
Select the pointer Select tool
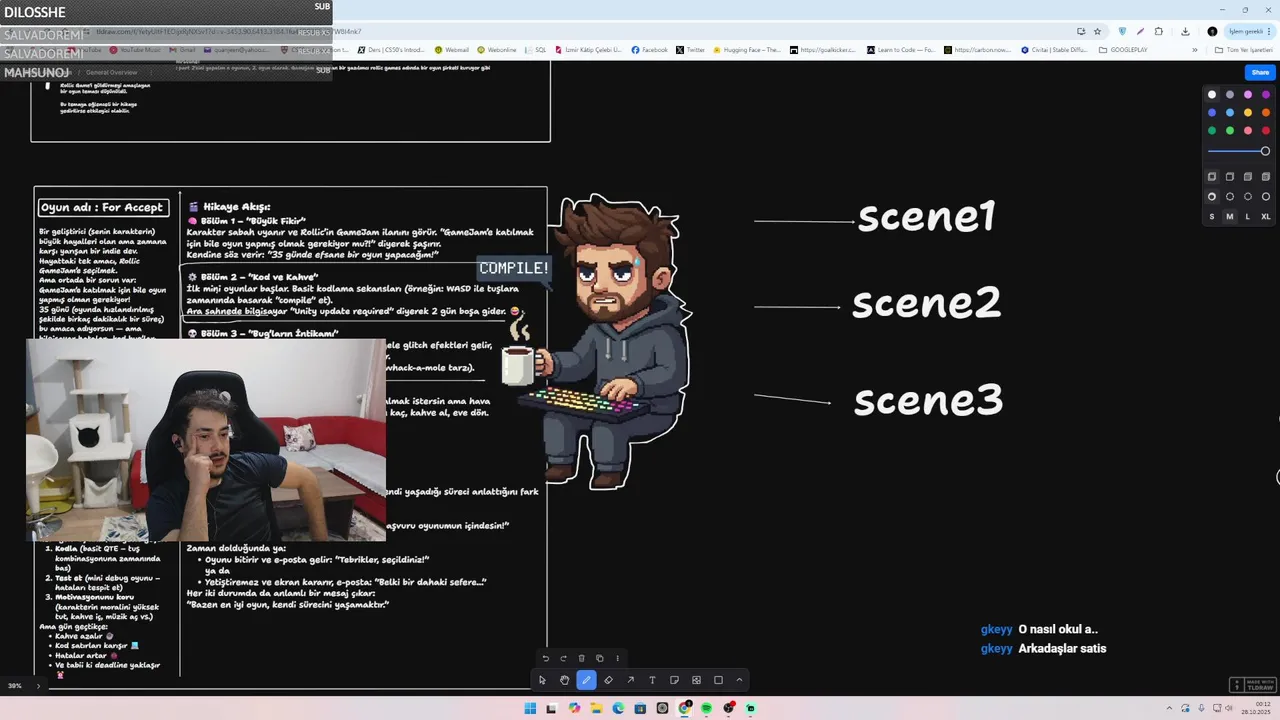pyautogui.click(x=542, y=680)
